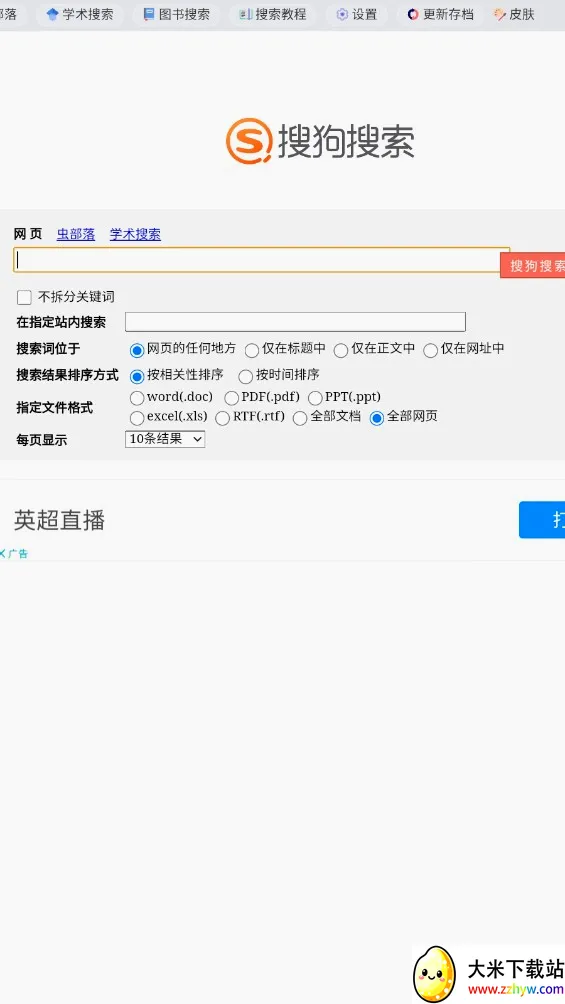
Task: Click the blue button beside 英超直播
Action: click(542, 519)
